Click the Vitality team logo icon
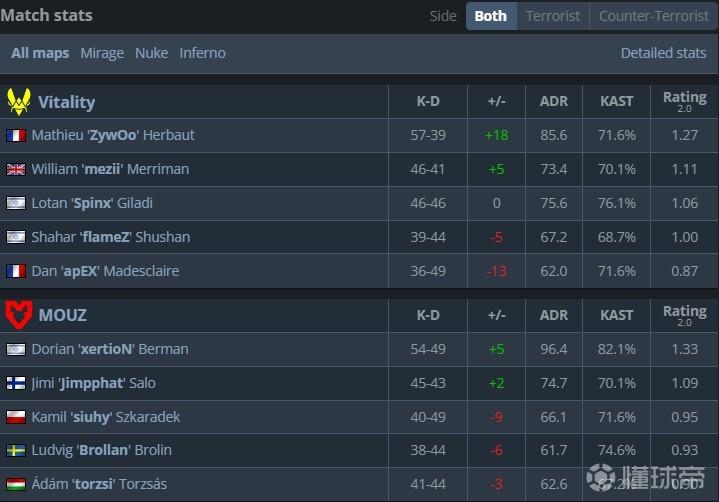 click(18, 101)
